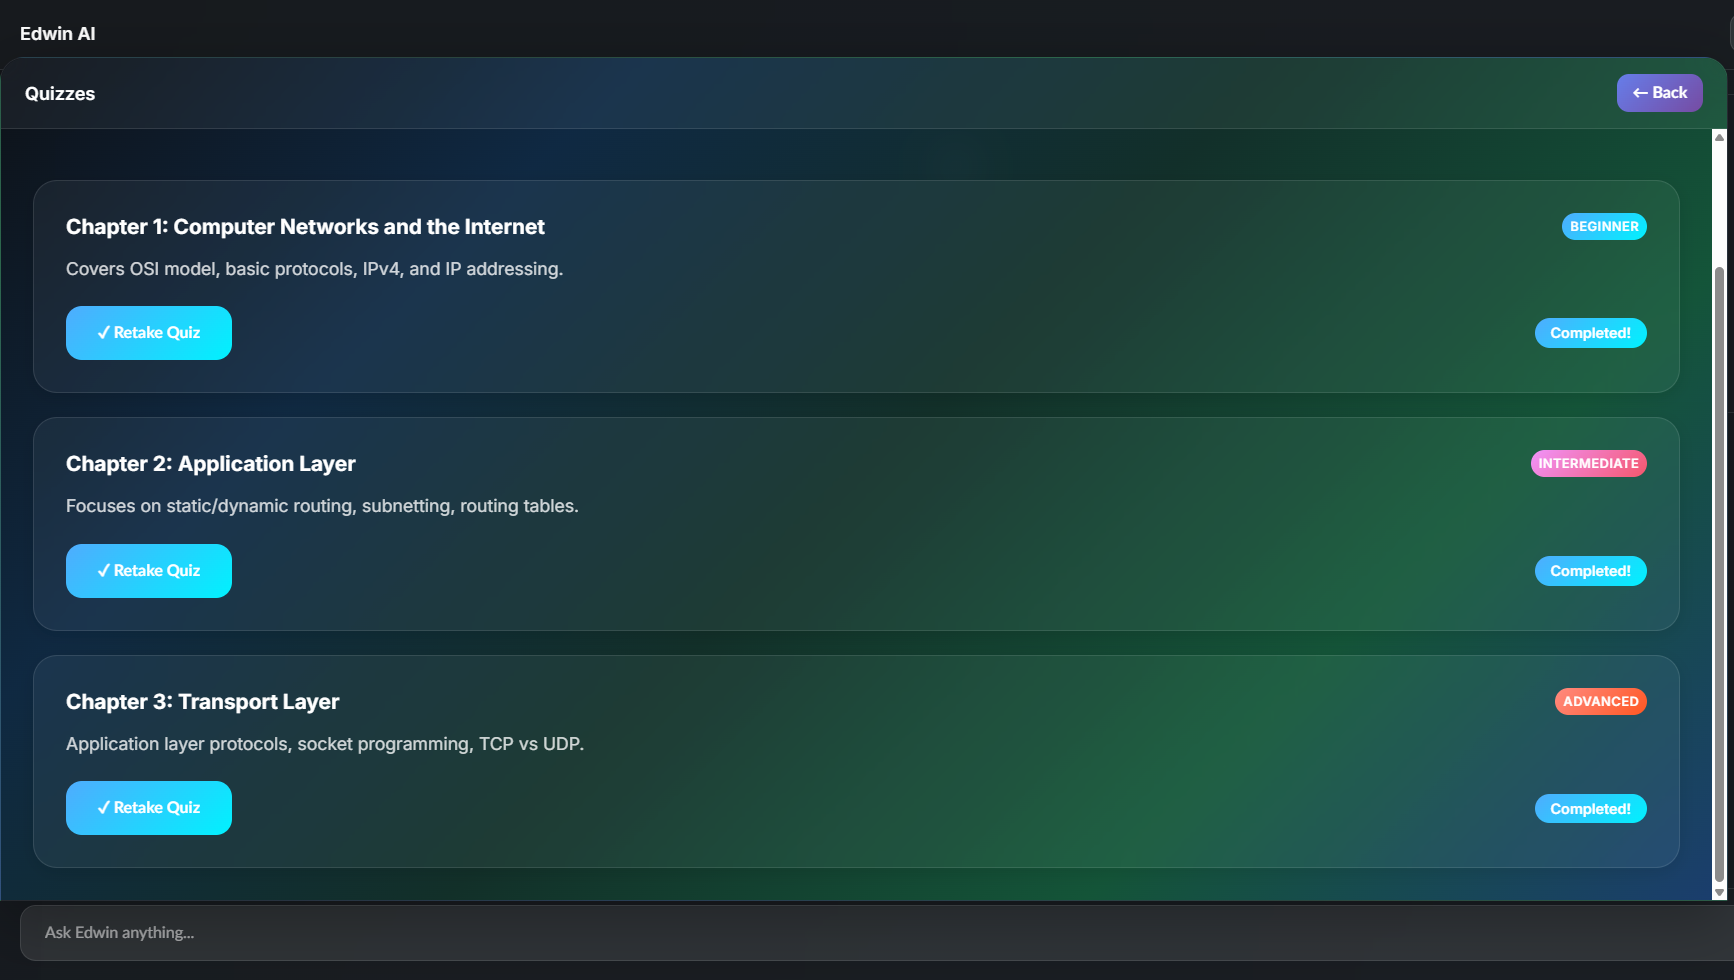Click the Edwin AI app title

[58, 34]
